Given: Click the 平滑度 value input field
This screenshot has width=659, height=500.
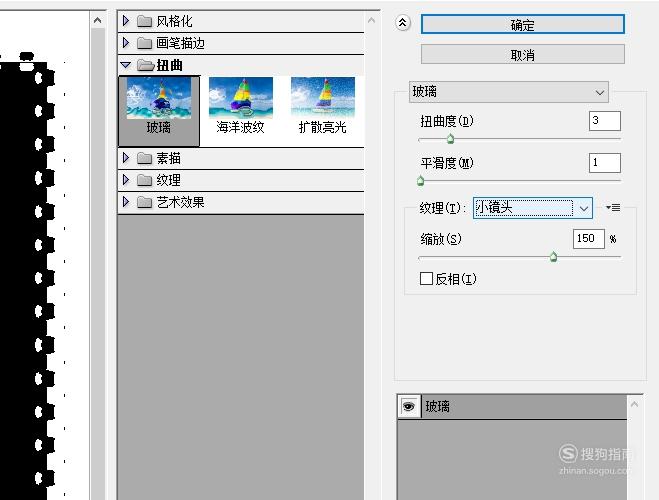Looking at the screenshot, I should 604,163.
